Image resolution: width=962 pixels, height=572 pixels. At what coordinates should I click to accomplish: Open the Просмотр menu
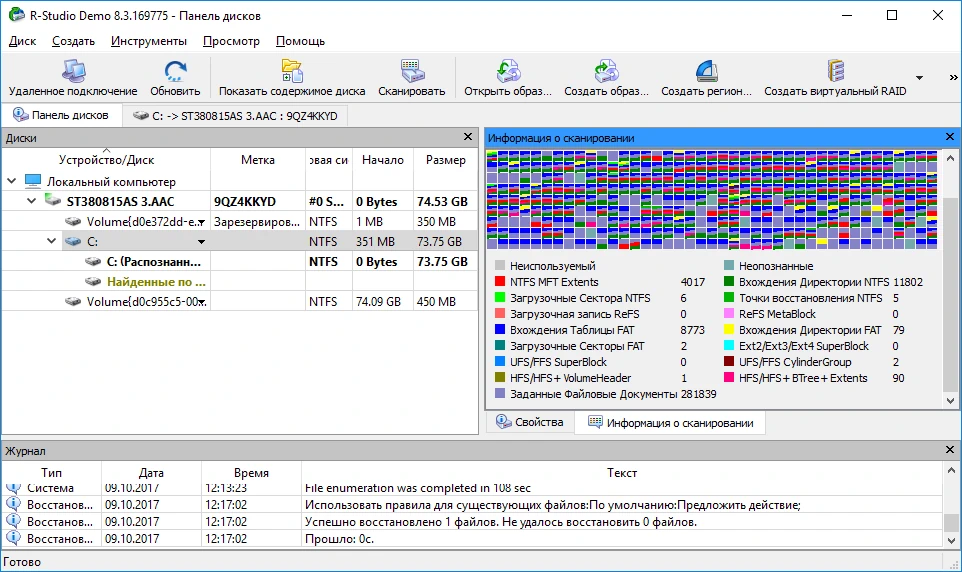pos(231,41)
